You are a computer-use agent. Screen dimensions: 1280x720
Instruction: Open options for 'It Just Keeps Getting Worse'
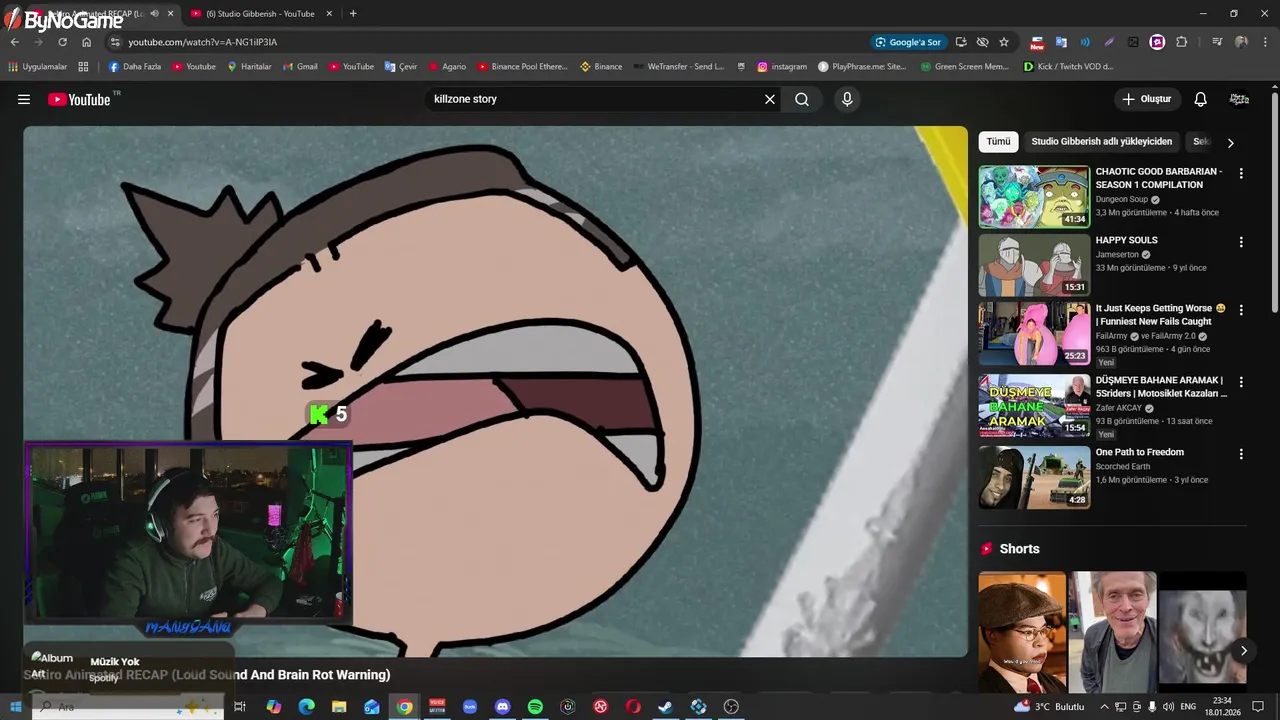(1241, 310)
